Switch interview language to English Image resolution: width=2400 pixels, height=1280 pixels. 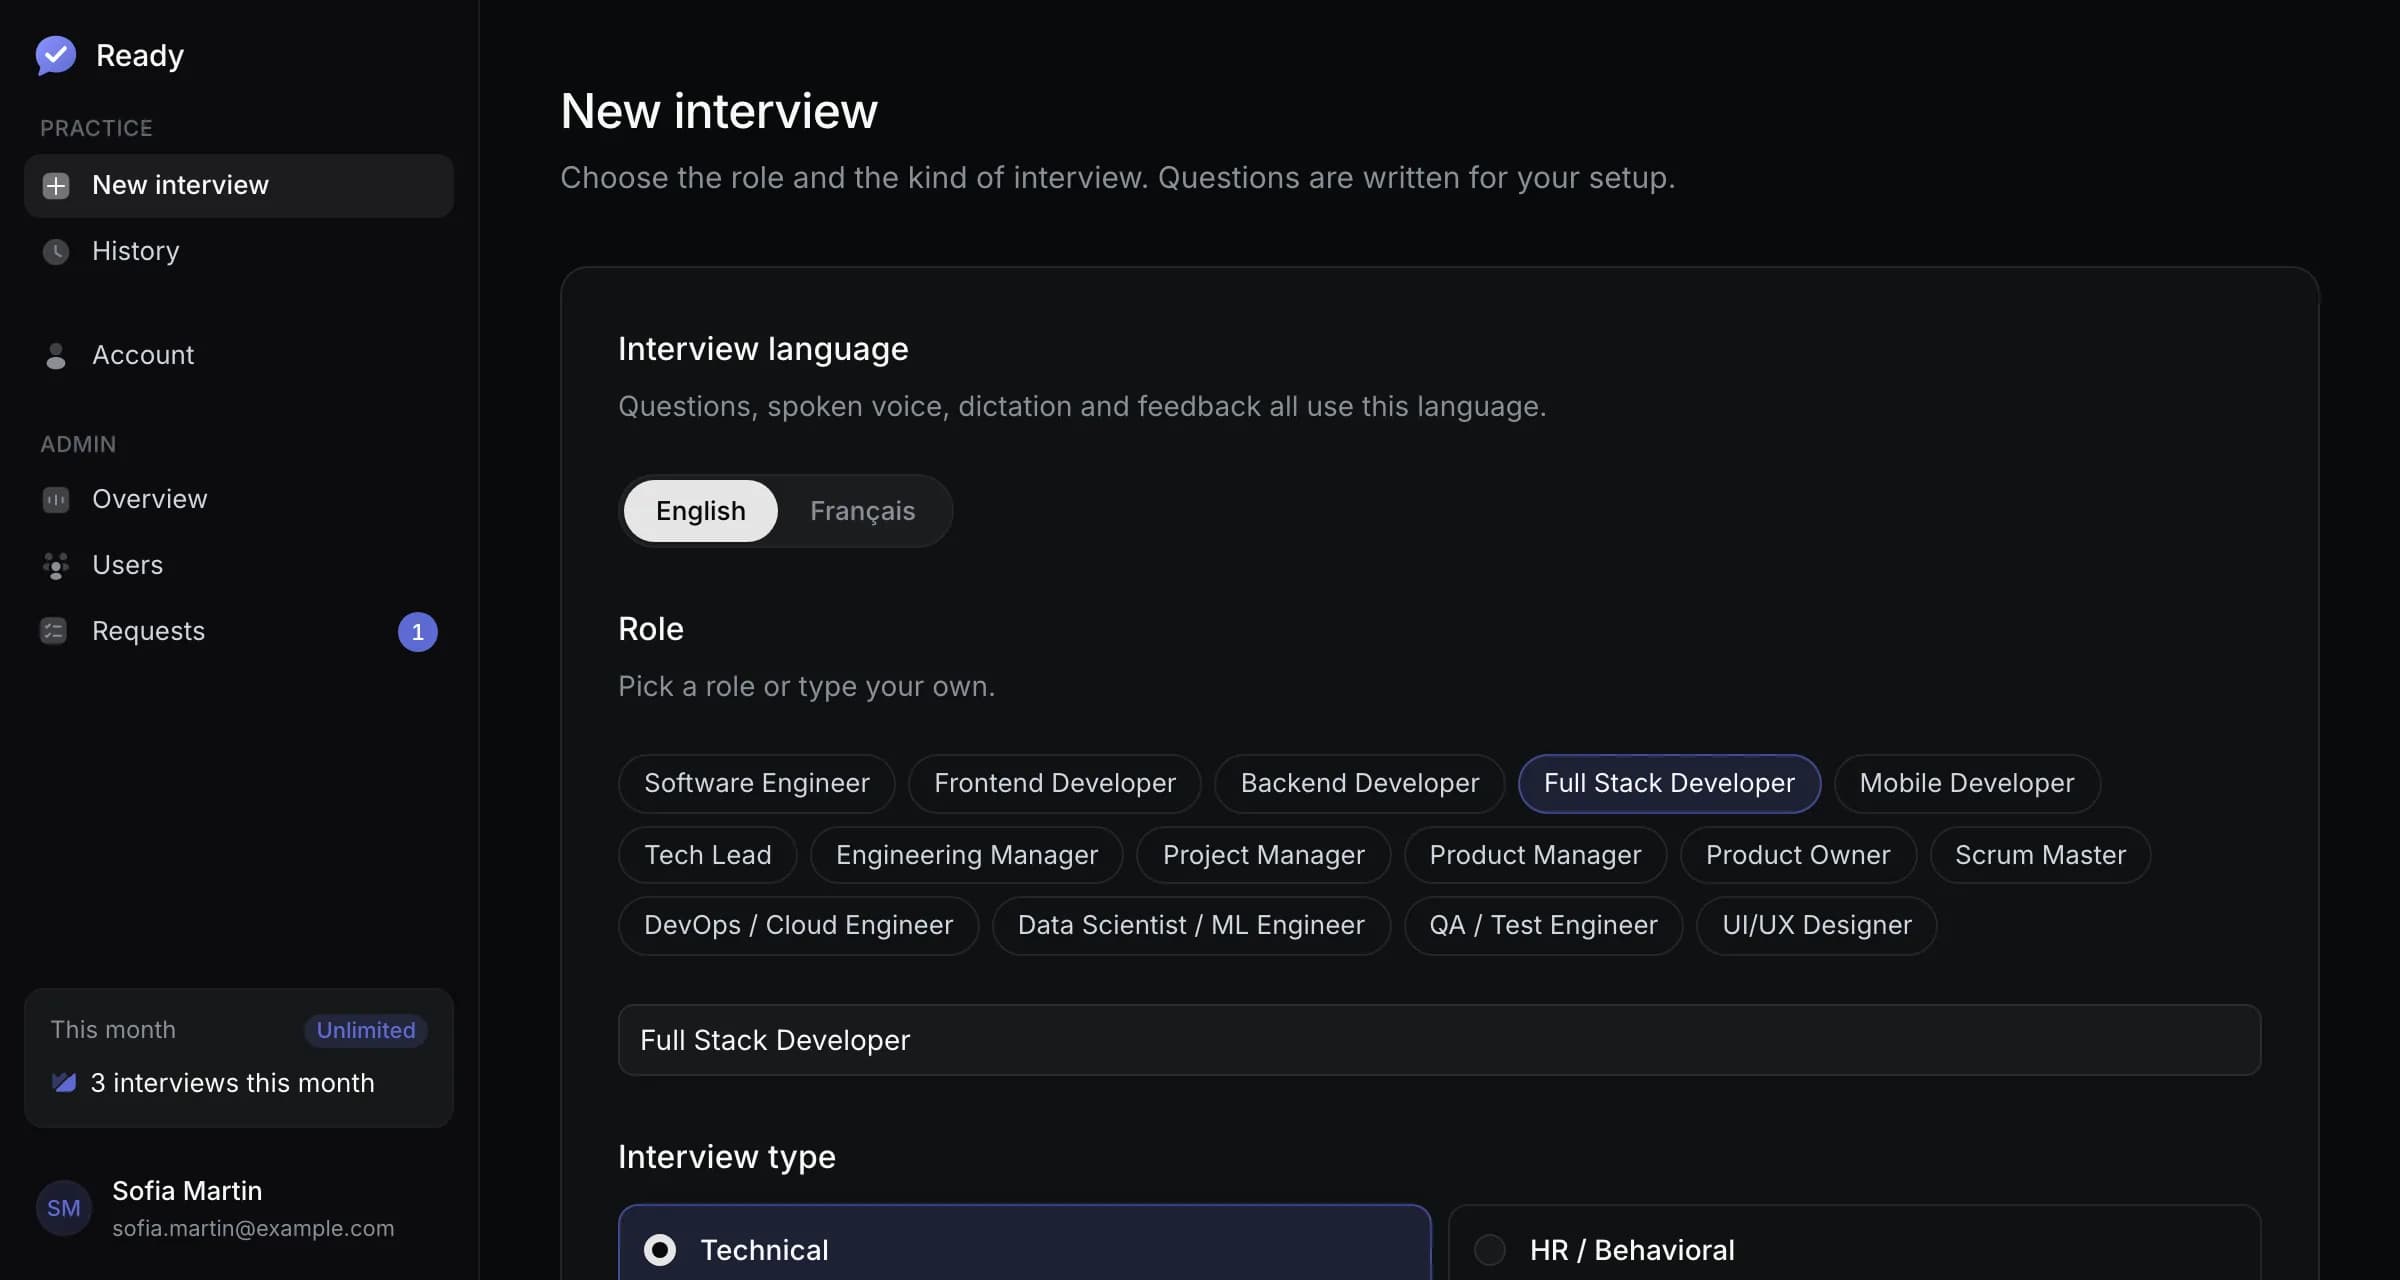[700, 511]
